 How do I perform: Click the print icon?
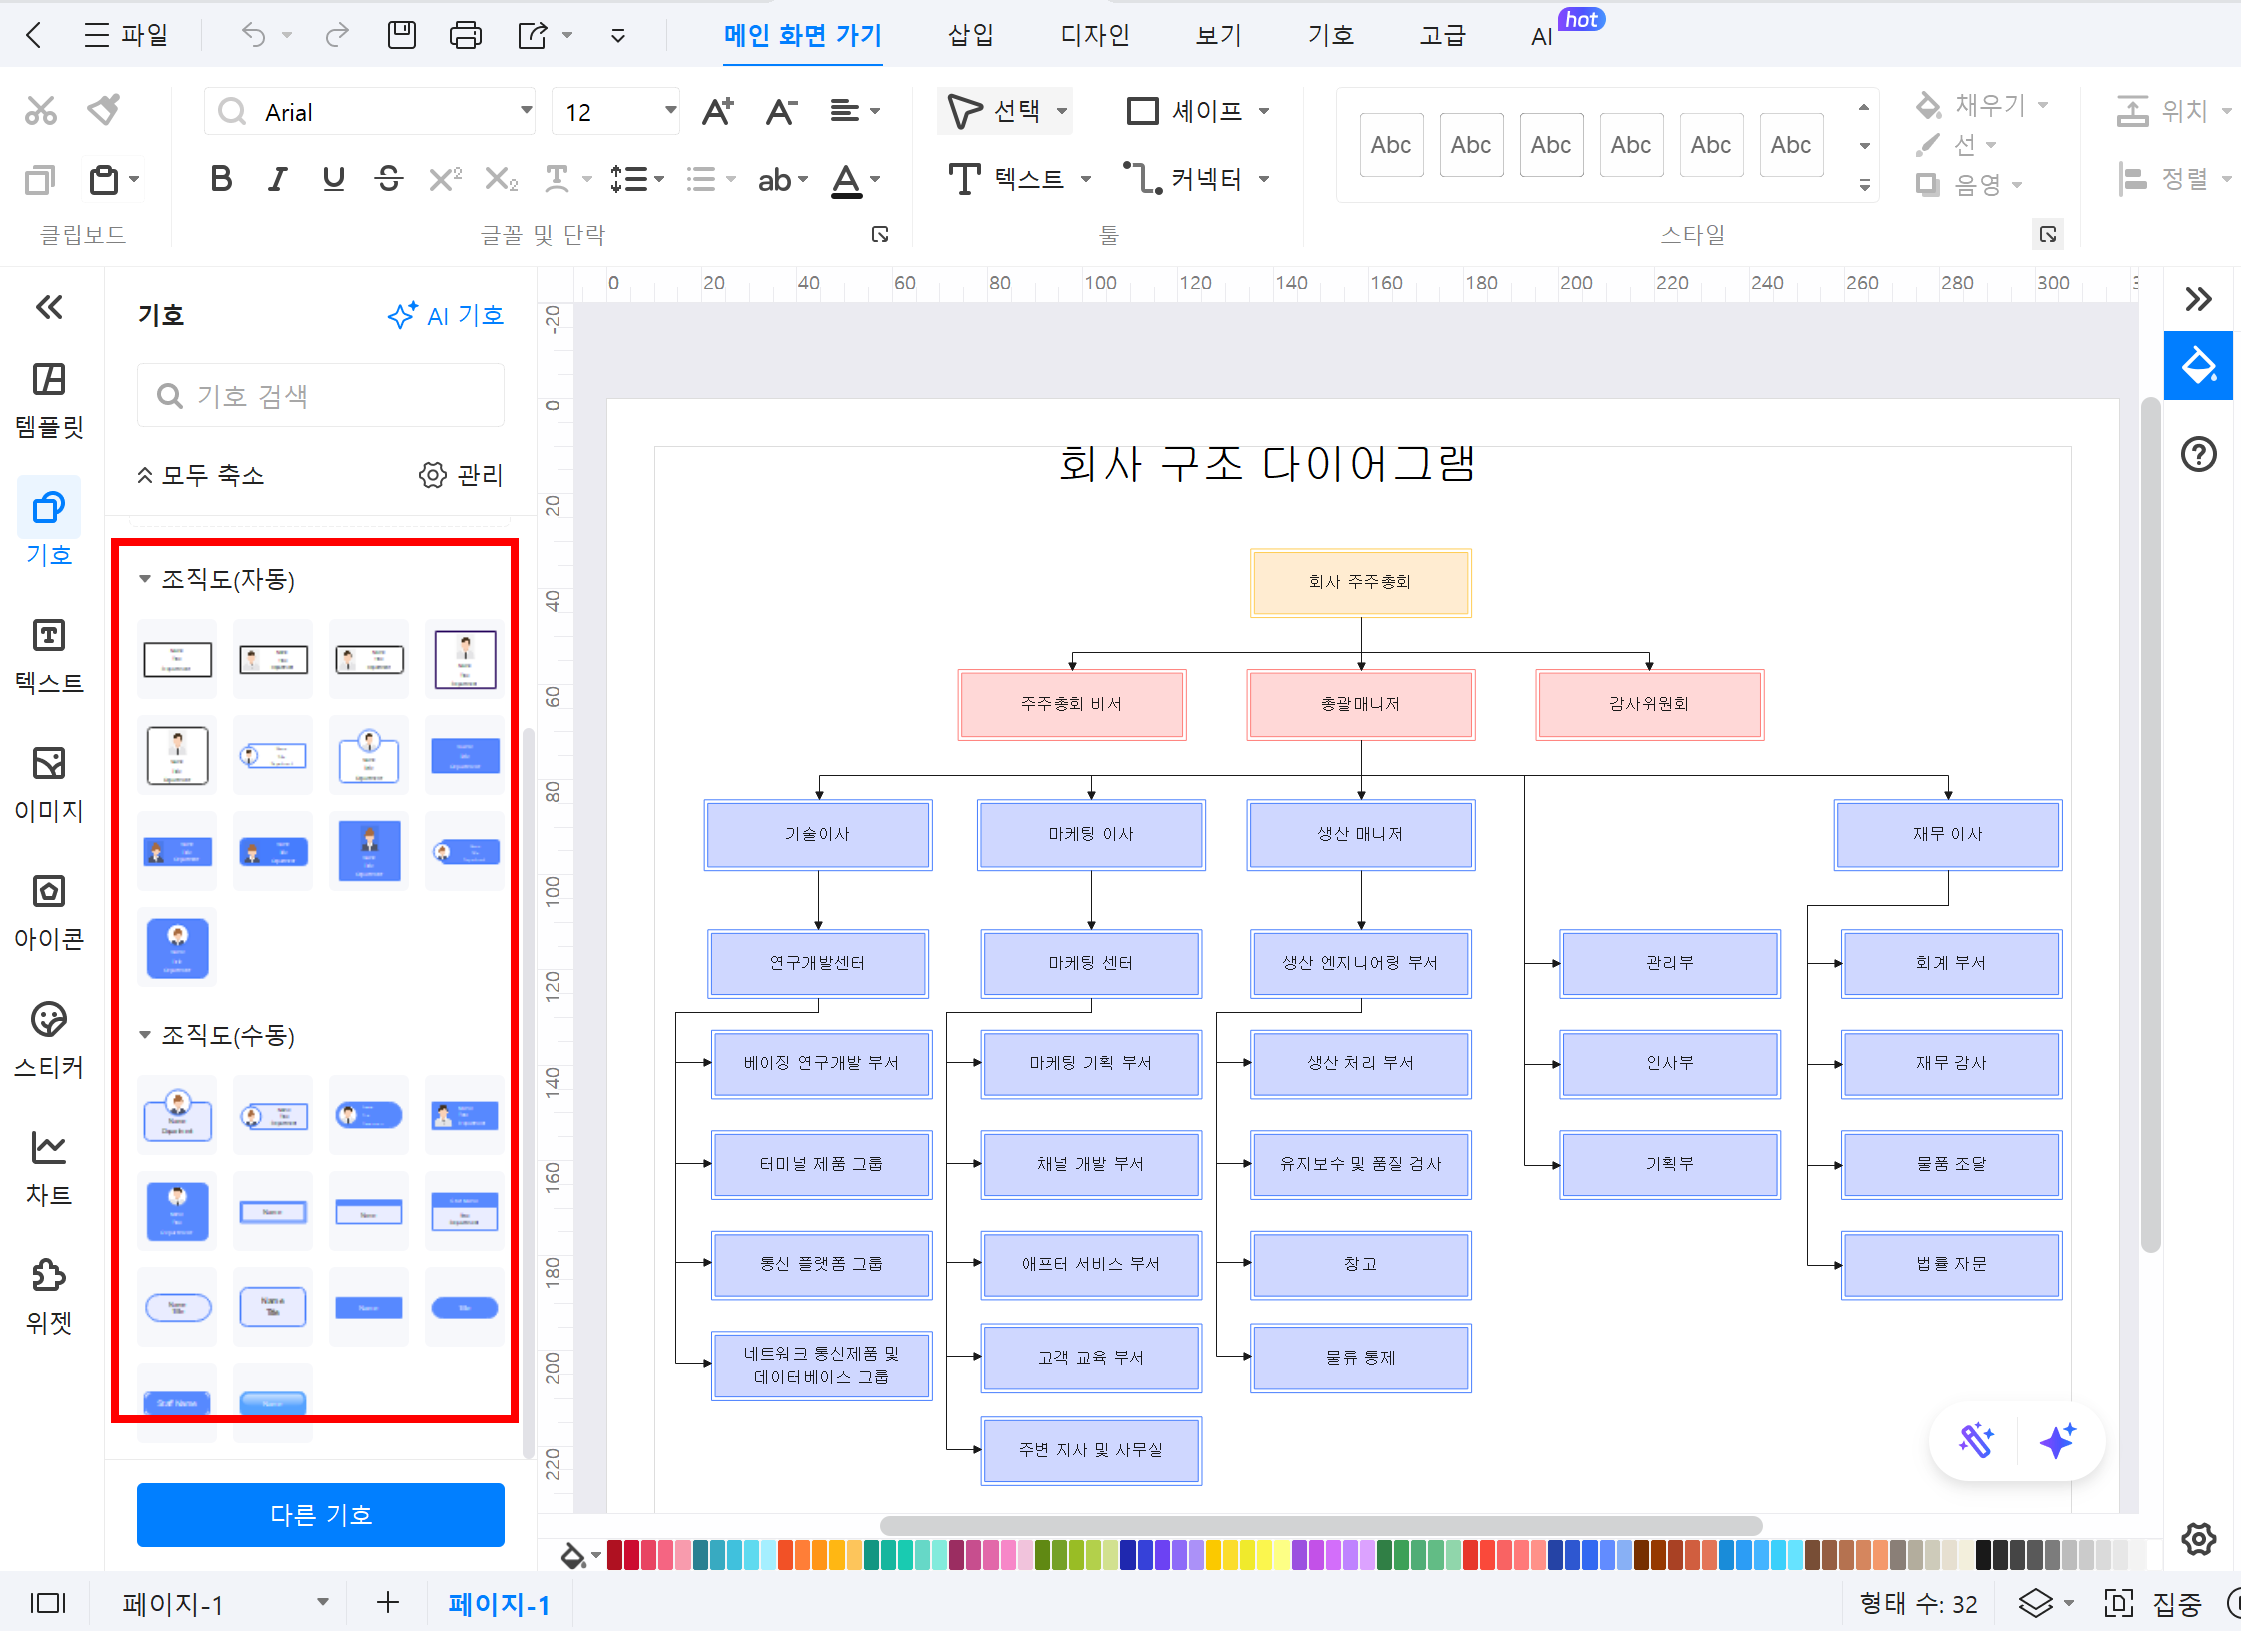(466, 36)
